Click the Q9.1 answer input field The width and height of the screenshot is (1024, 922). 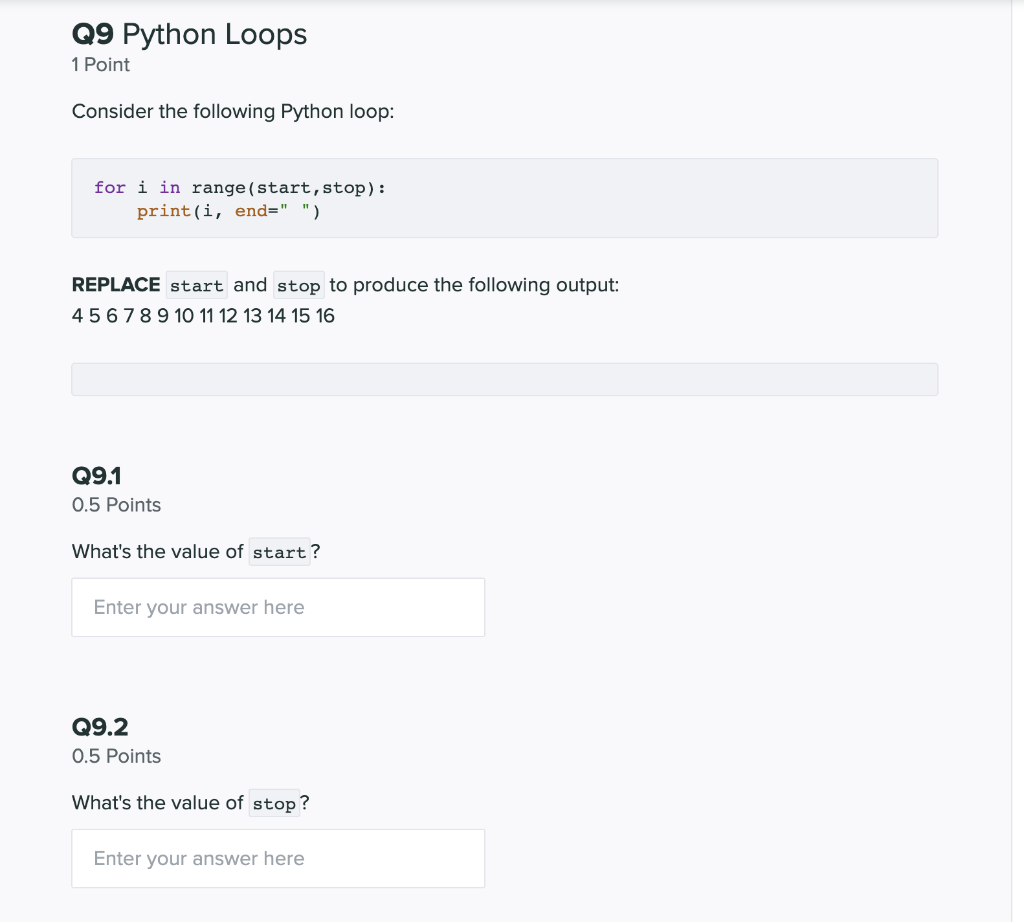point(278,607)
